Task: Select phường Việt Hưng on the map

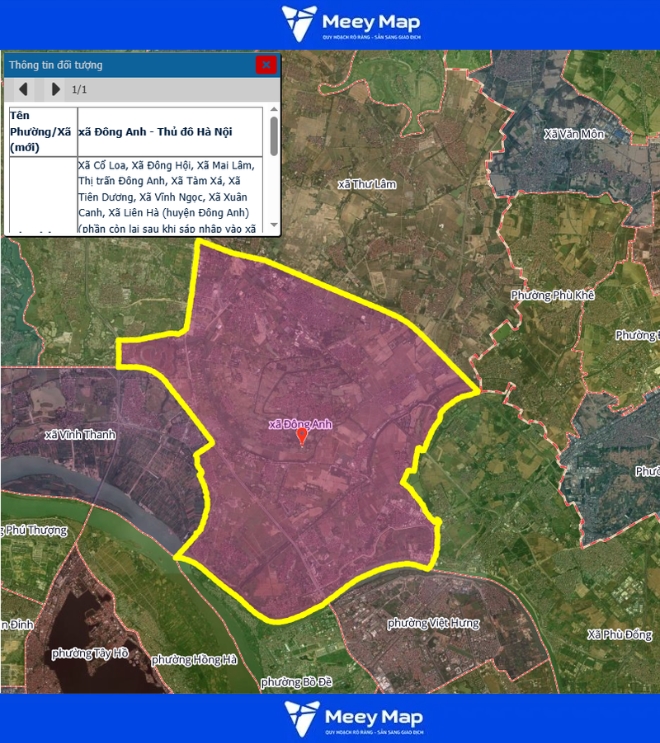Action: coord(433,623)
